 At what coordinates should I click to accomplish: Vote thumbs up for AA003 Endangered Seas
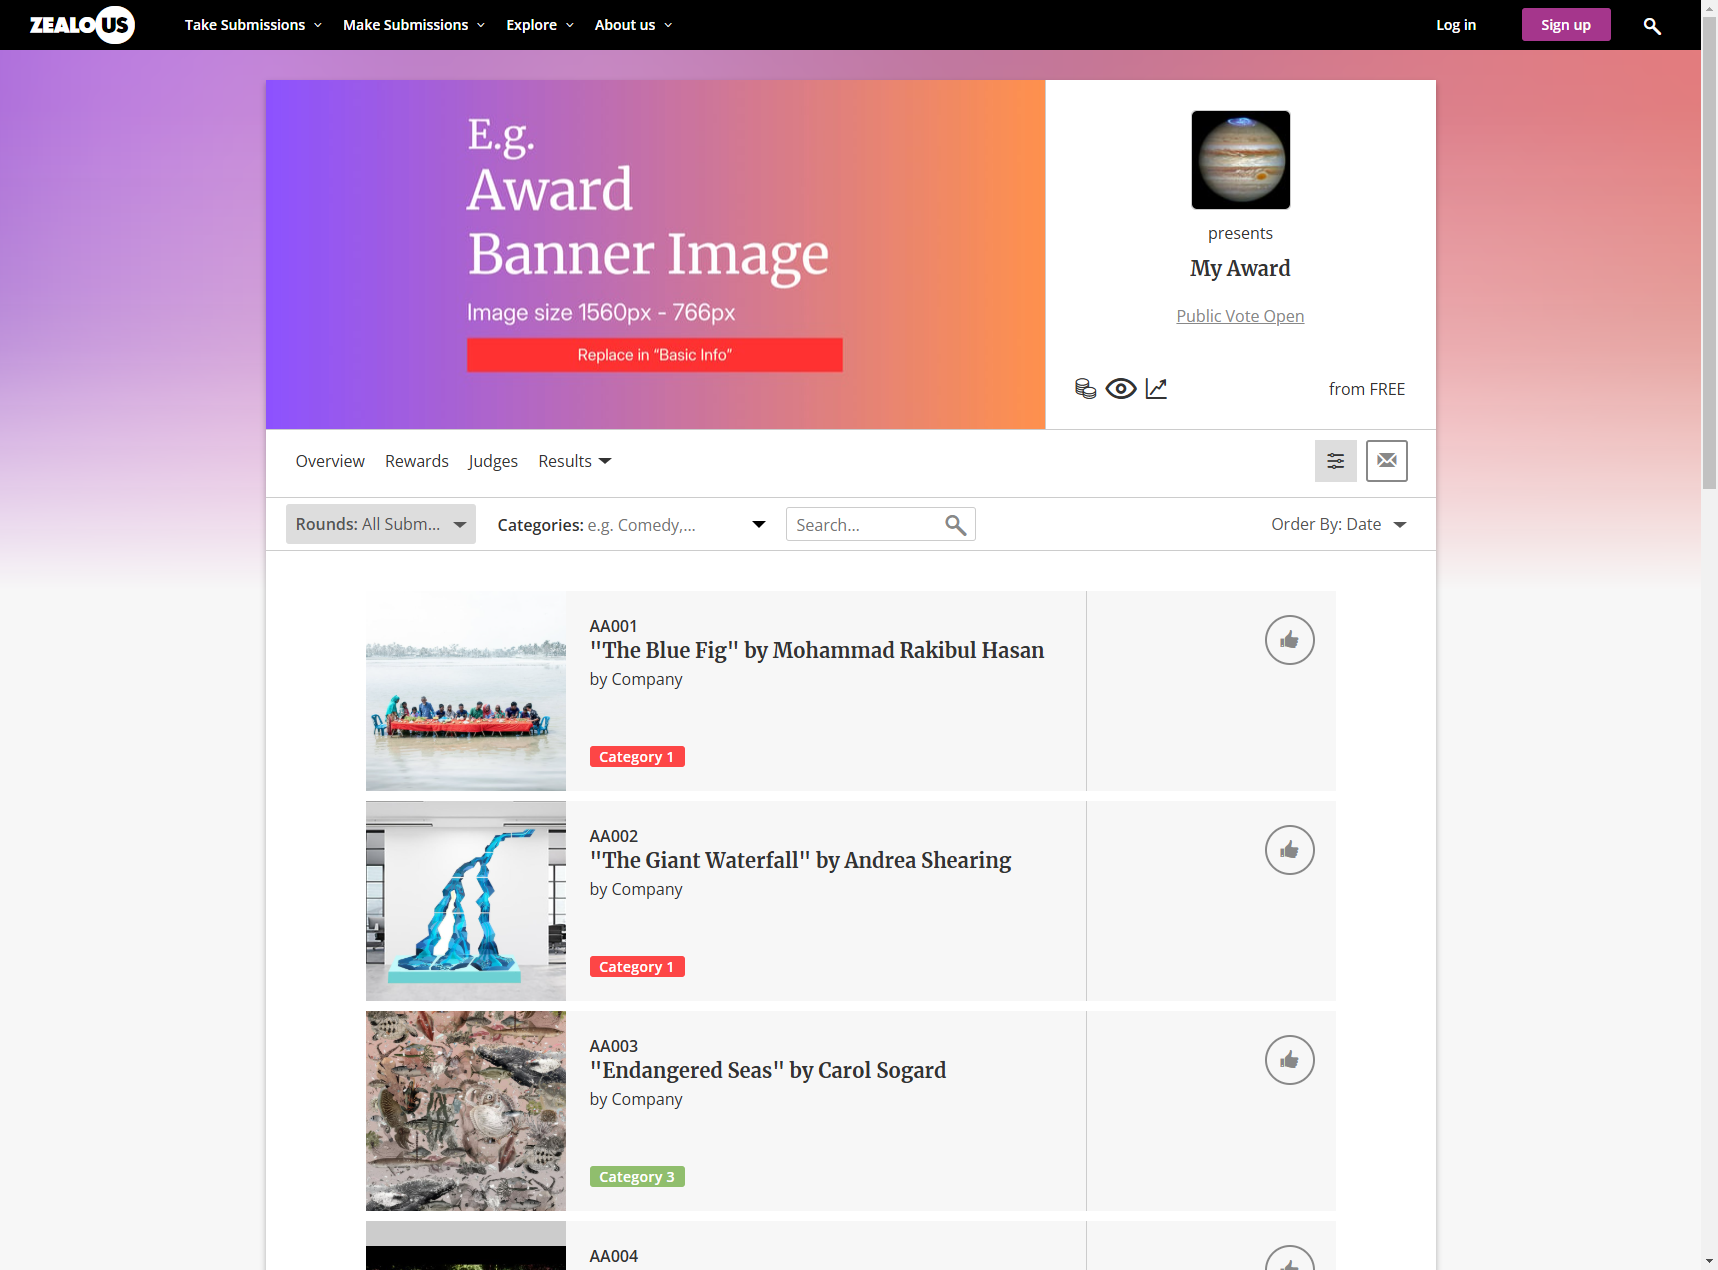(x=1290, y=1060)
